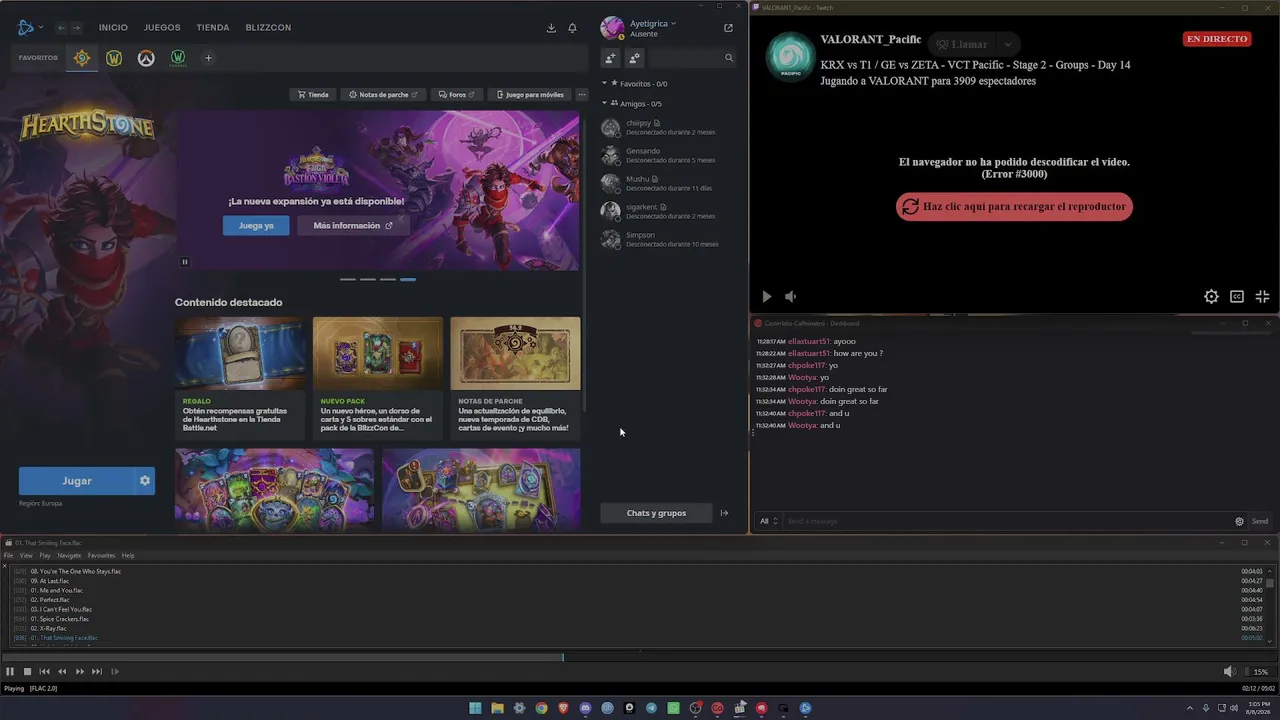The height and width of the screenshot is (720, 1280).
Task: Open the JUEGOS tab
Action: coord(162,27)
